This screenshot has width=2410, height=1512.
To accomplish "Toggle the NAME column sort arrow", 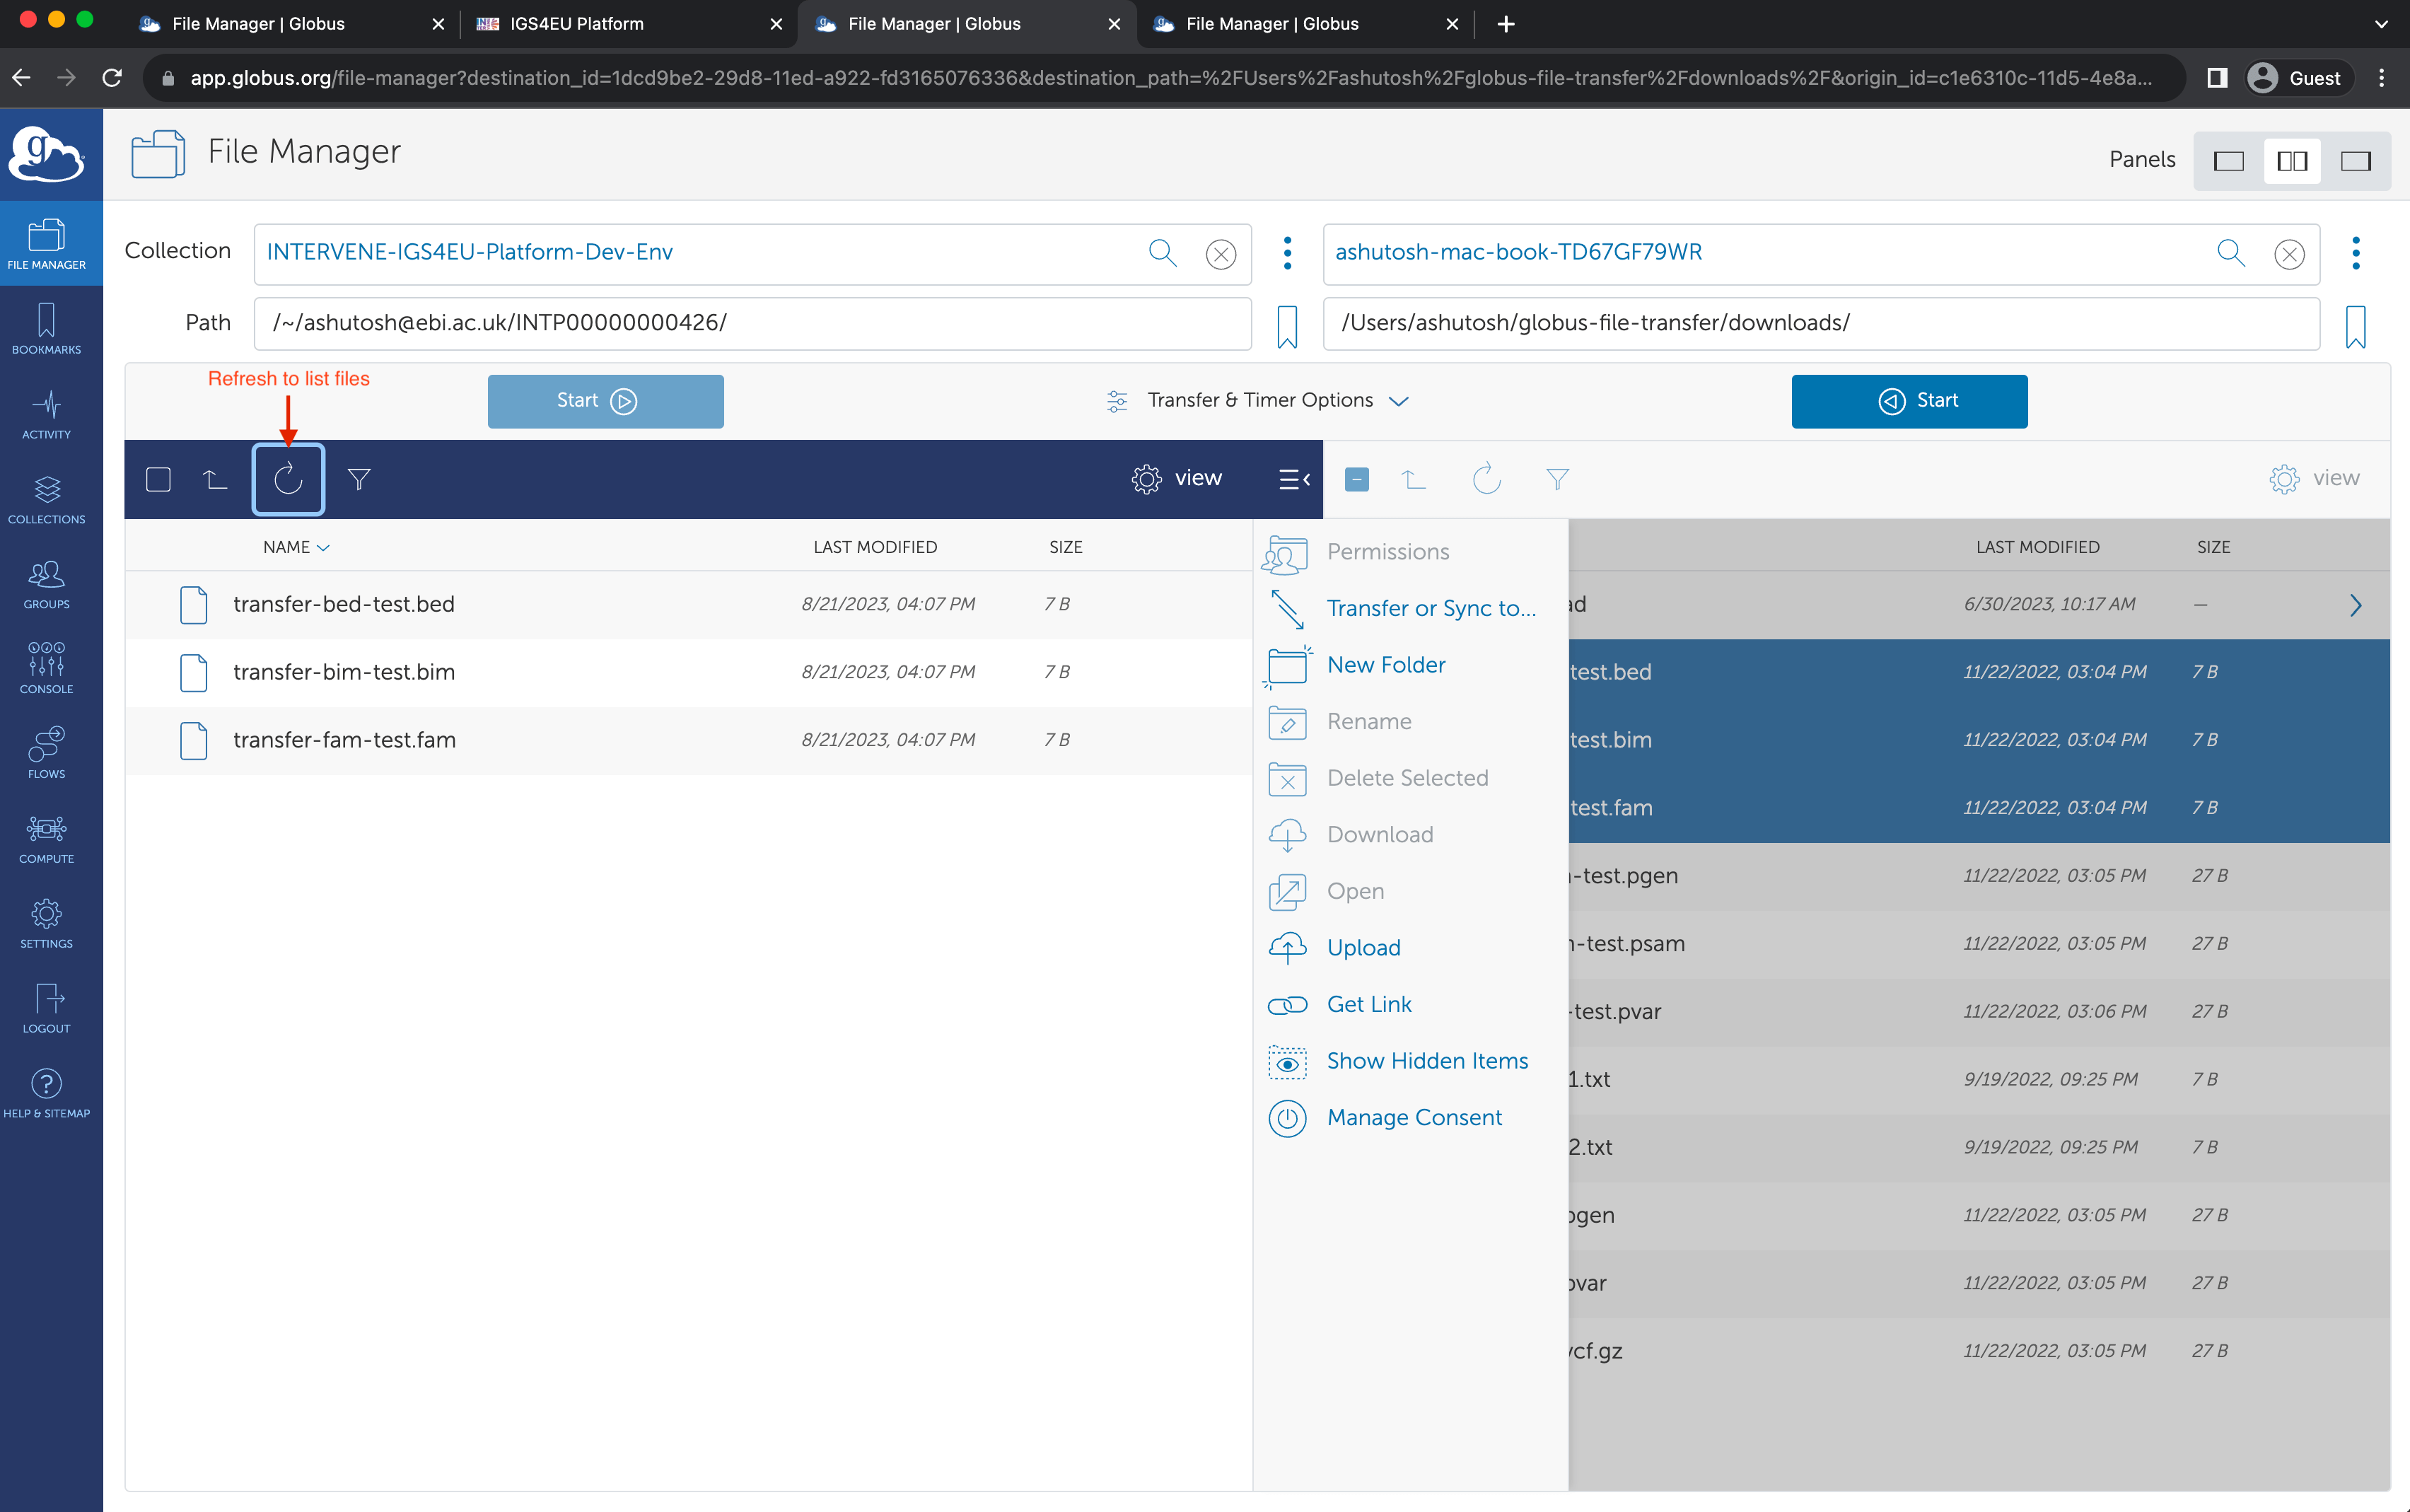I will 323,548.
